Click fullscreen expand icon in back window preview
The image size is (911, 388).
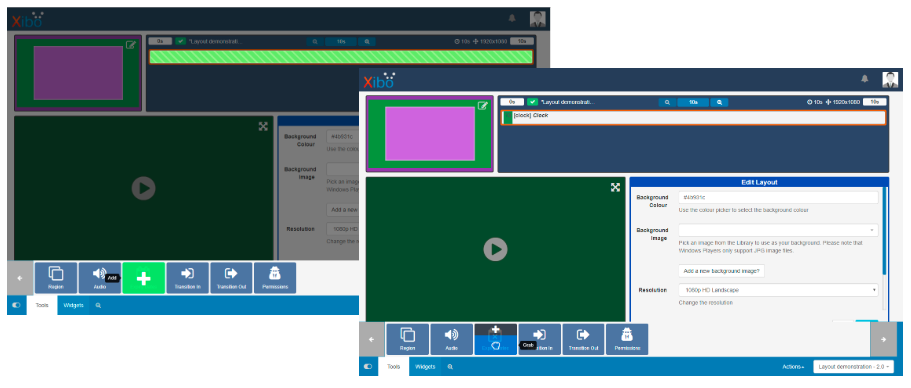coord(263,126)
